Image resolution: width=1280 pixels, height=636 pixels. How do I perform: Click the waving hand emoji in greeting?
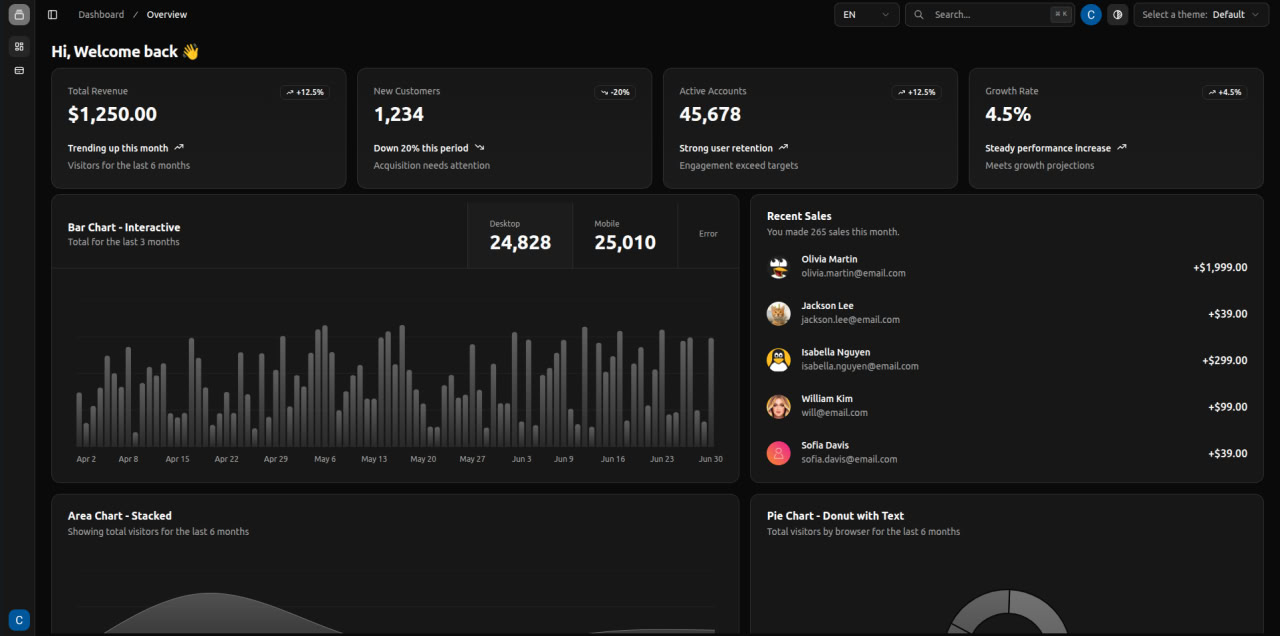coord(191,51)
